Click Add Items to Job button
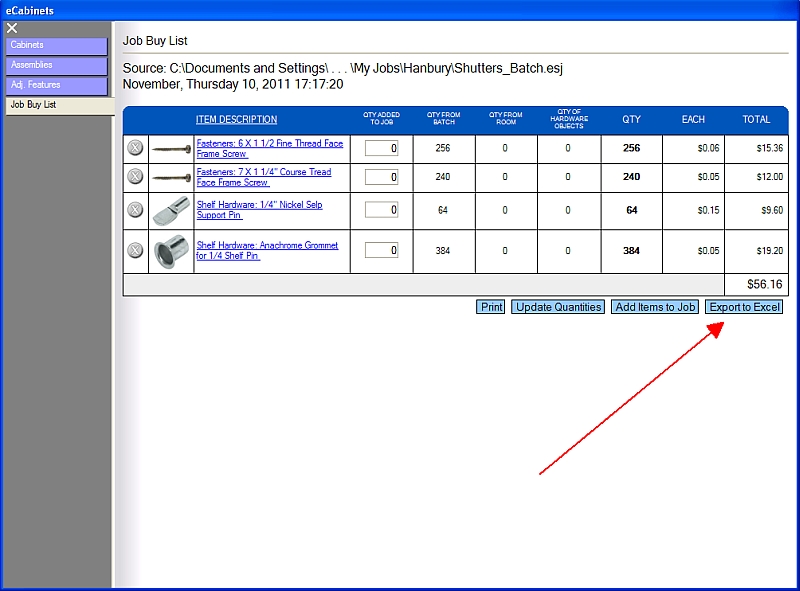This screenshot has width=800, height=591. click(655, 307)
